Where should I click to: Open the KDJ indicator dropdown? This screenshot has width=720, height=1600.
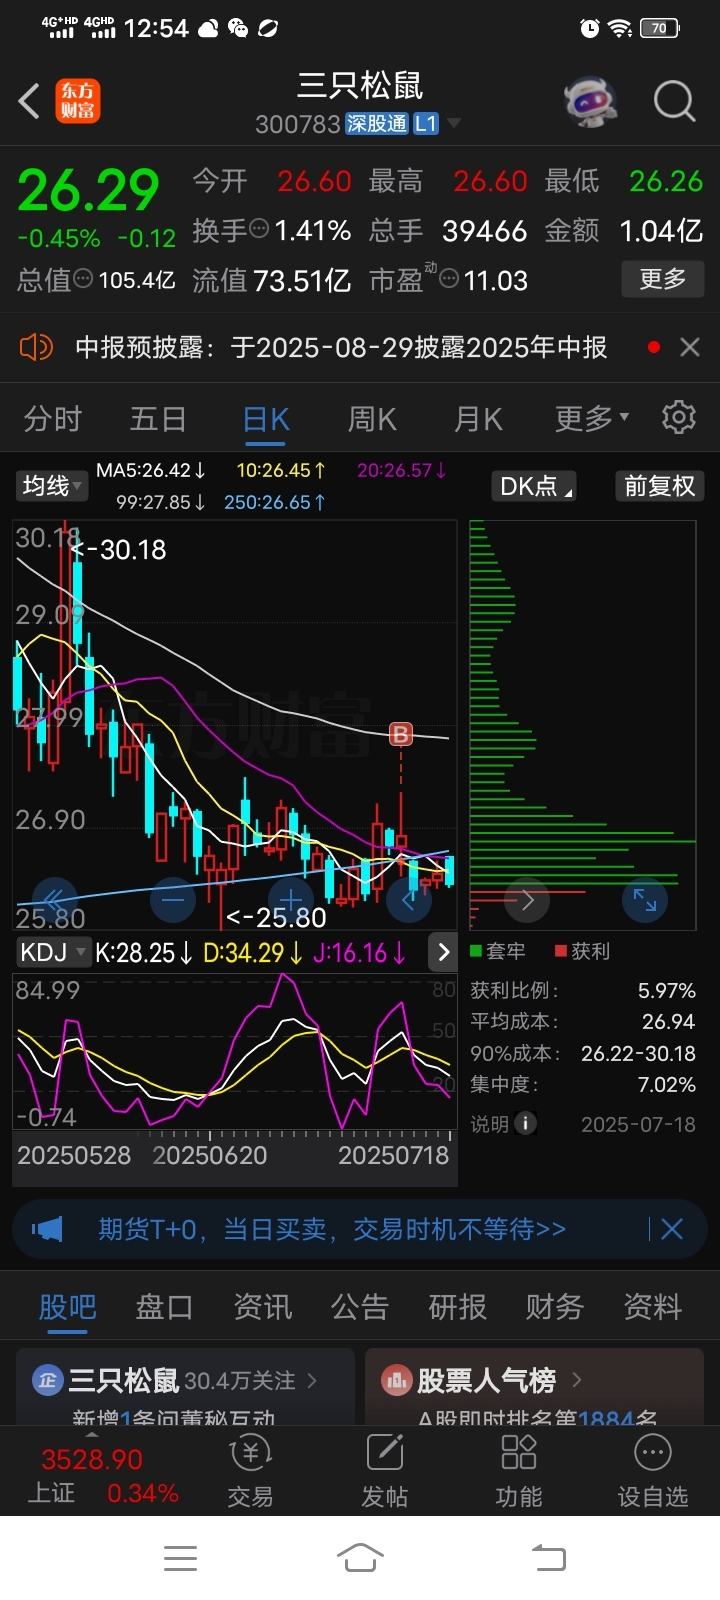click(52, 952)
